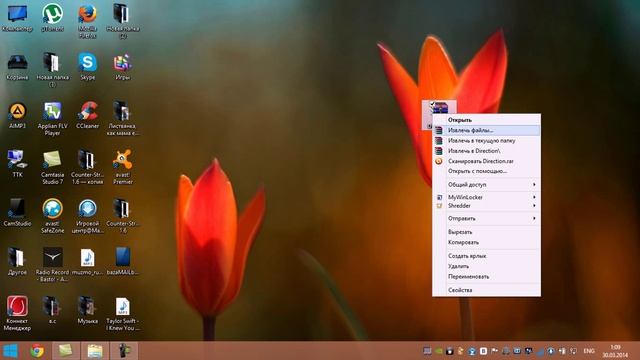Open the avast! SafeZone shortcut
Viewport: 640px width, 360px height.
tap(52, 216)
